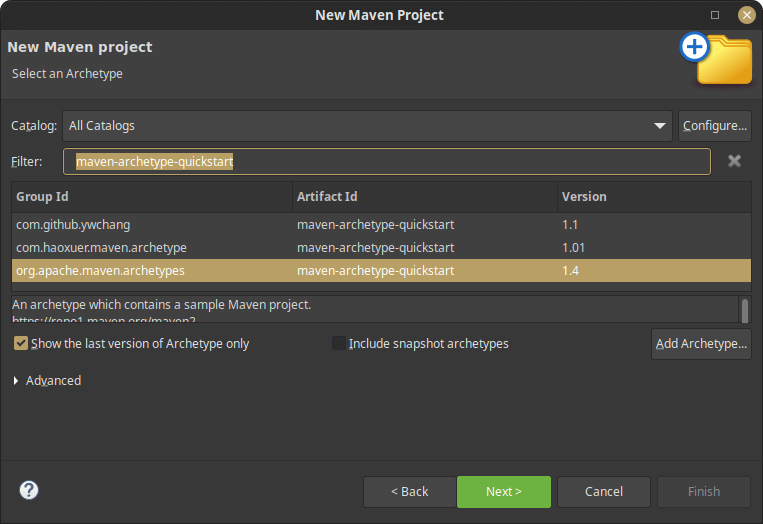
Task: Focus the Filter input field
Action: point(387,162)
